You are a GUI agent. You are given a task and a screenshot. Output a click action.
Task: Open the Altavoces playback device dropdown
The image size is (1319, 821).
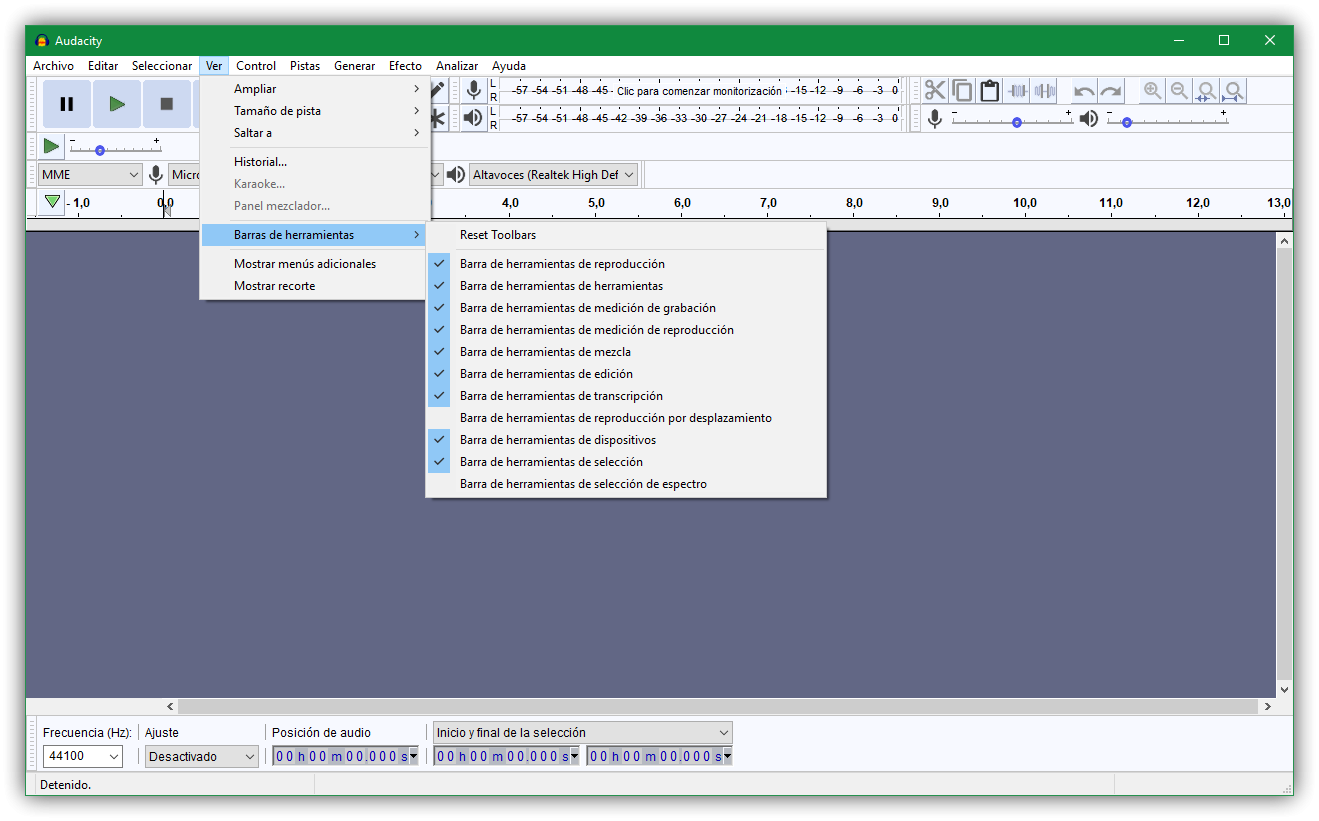click(553, 175)
